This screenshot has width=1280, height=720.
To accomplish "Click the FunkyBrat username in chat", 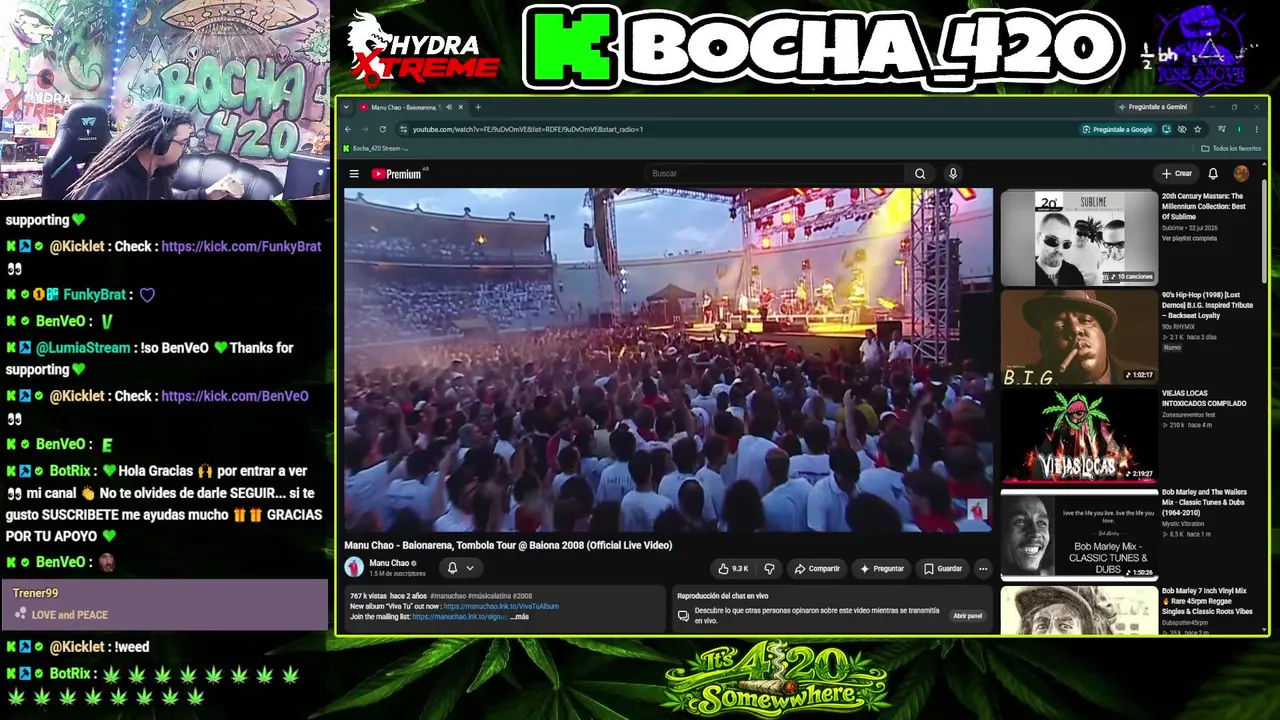I will 95,295.
